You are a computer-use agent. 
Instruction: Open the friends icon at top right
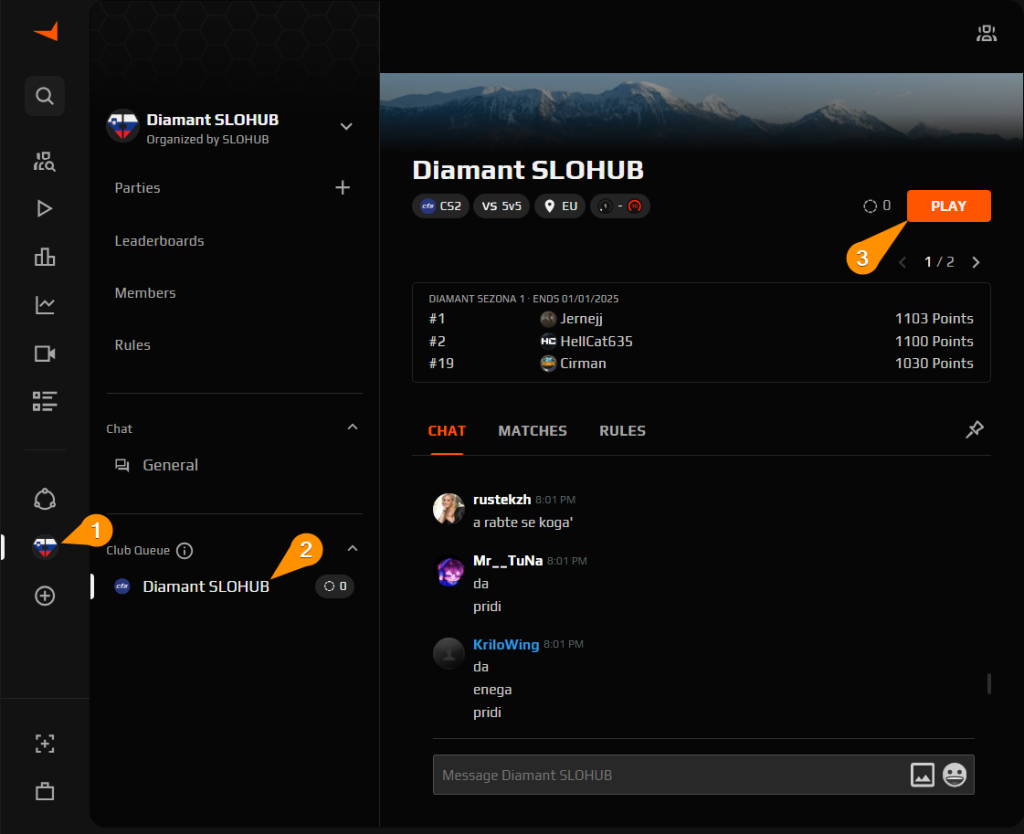986,33
